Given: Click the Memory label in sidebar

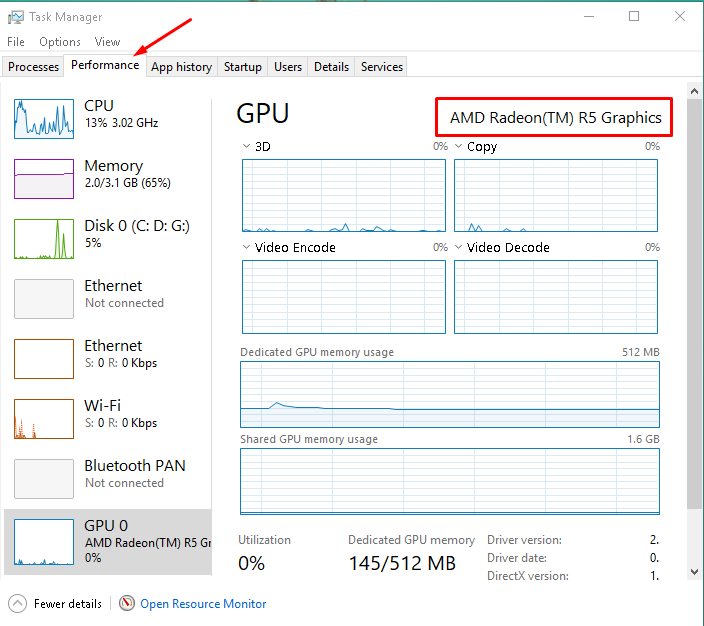Looking at the screenshot, I should coord(114,166).
